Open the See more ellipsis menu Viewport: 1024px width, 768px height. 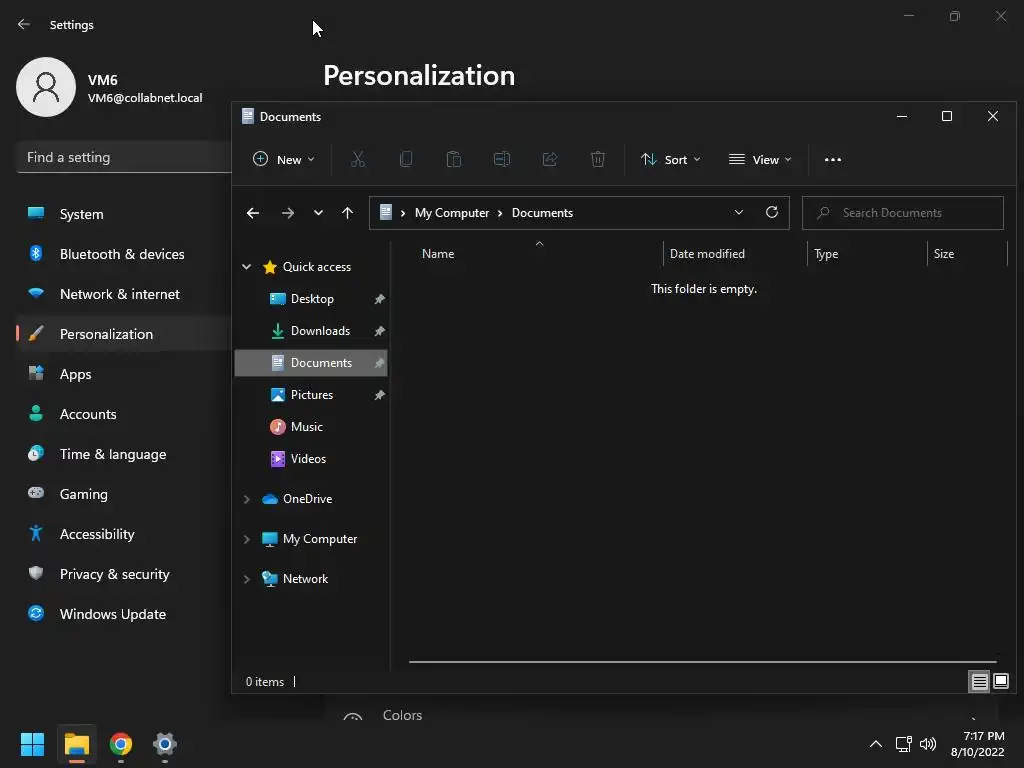tap(833, 159)
